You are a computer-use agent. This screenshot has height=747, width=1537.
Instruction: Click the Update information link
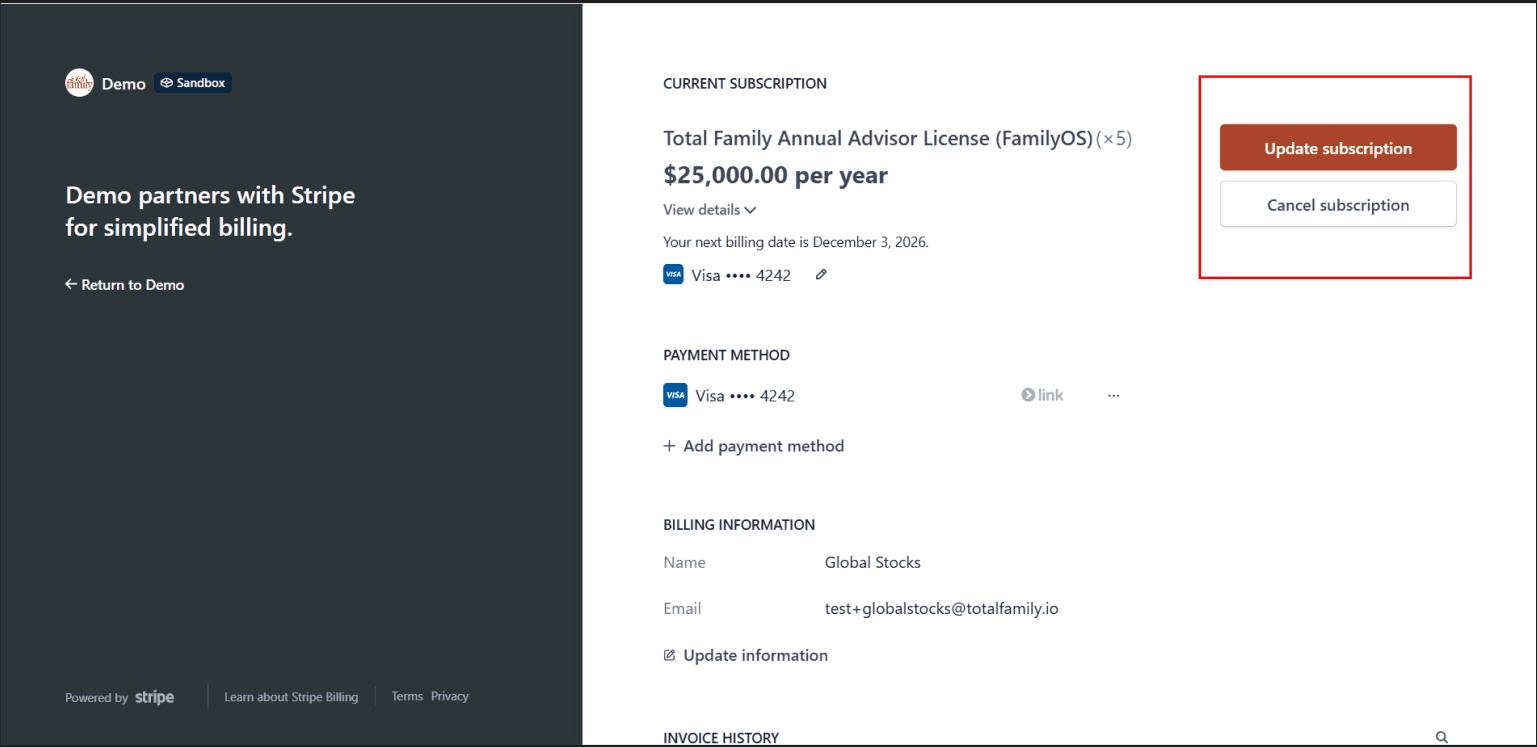click(745, 655)
